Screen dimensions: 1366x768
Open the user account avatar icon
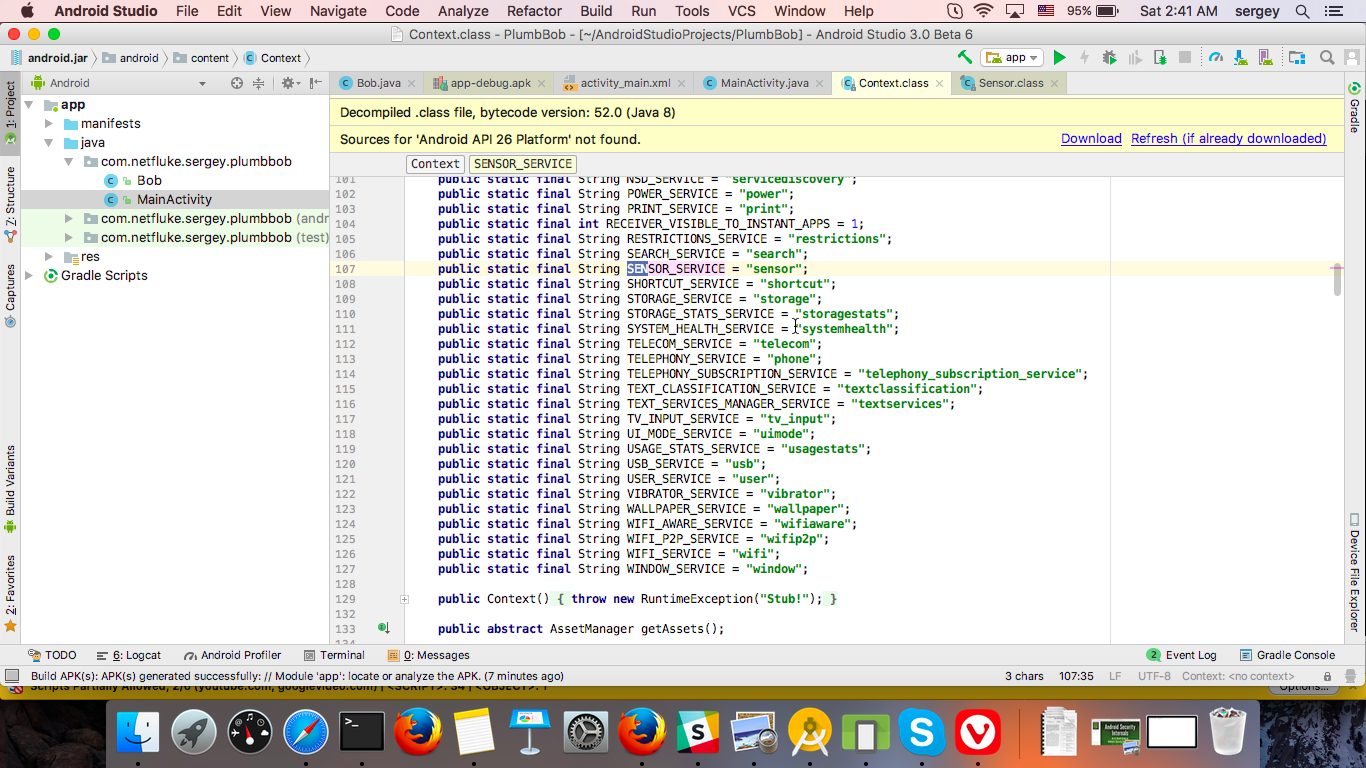click(1351, 58)
